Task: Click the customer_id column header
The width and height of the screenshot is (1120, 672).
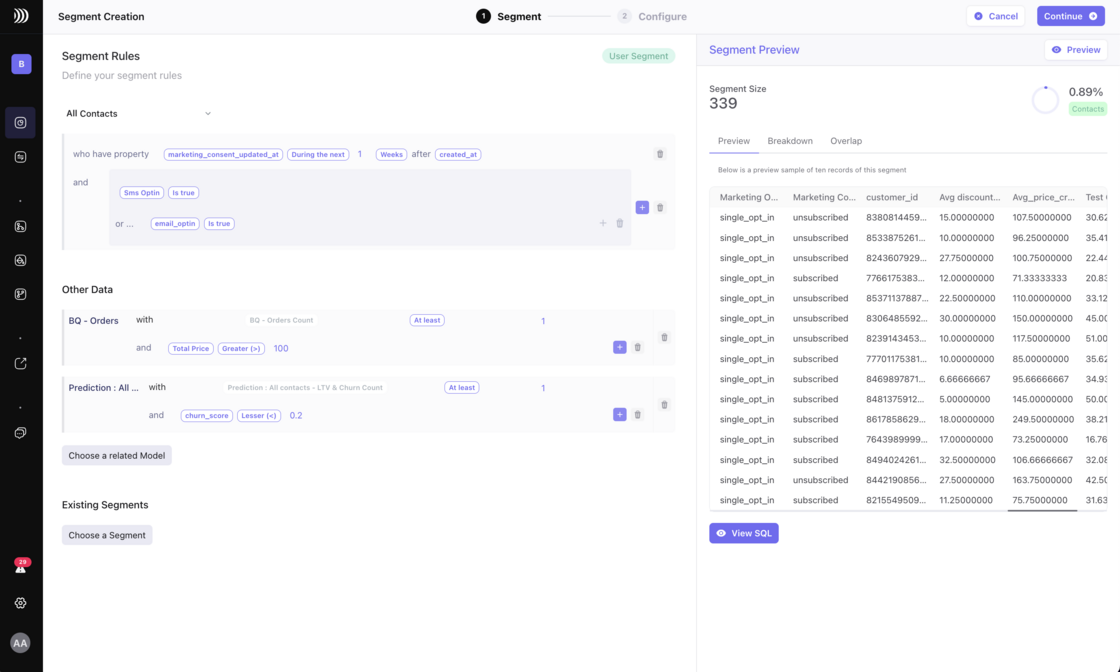Action: (x=891, y=197)
